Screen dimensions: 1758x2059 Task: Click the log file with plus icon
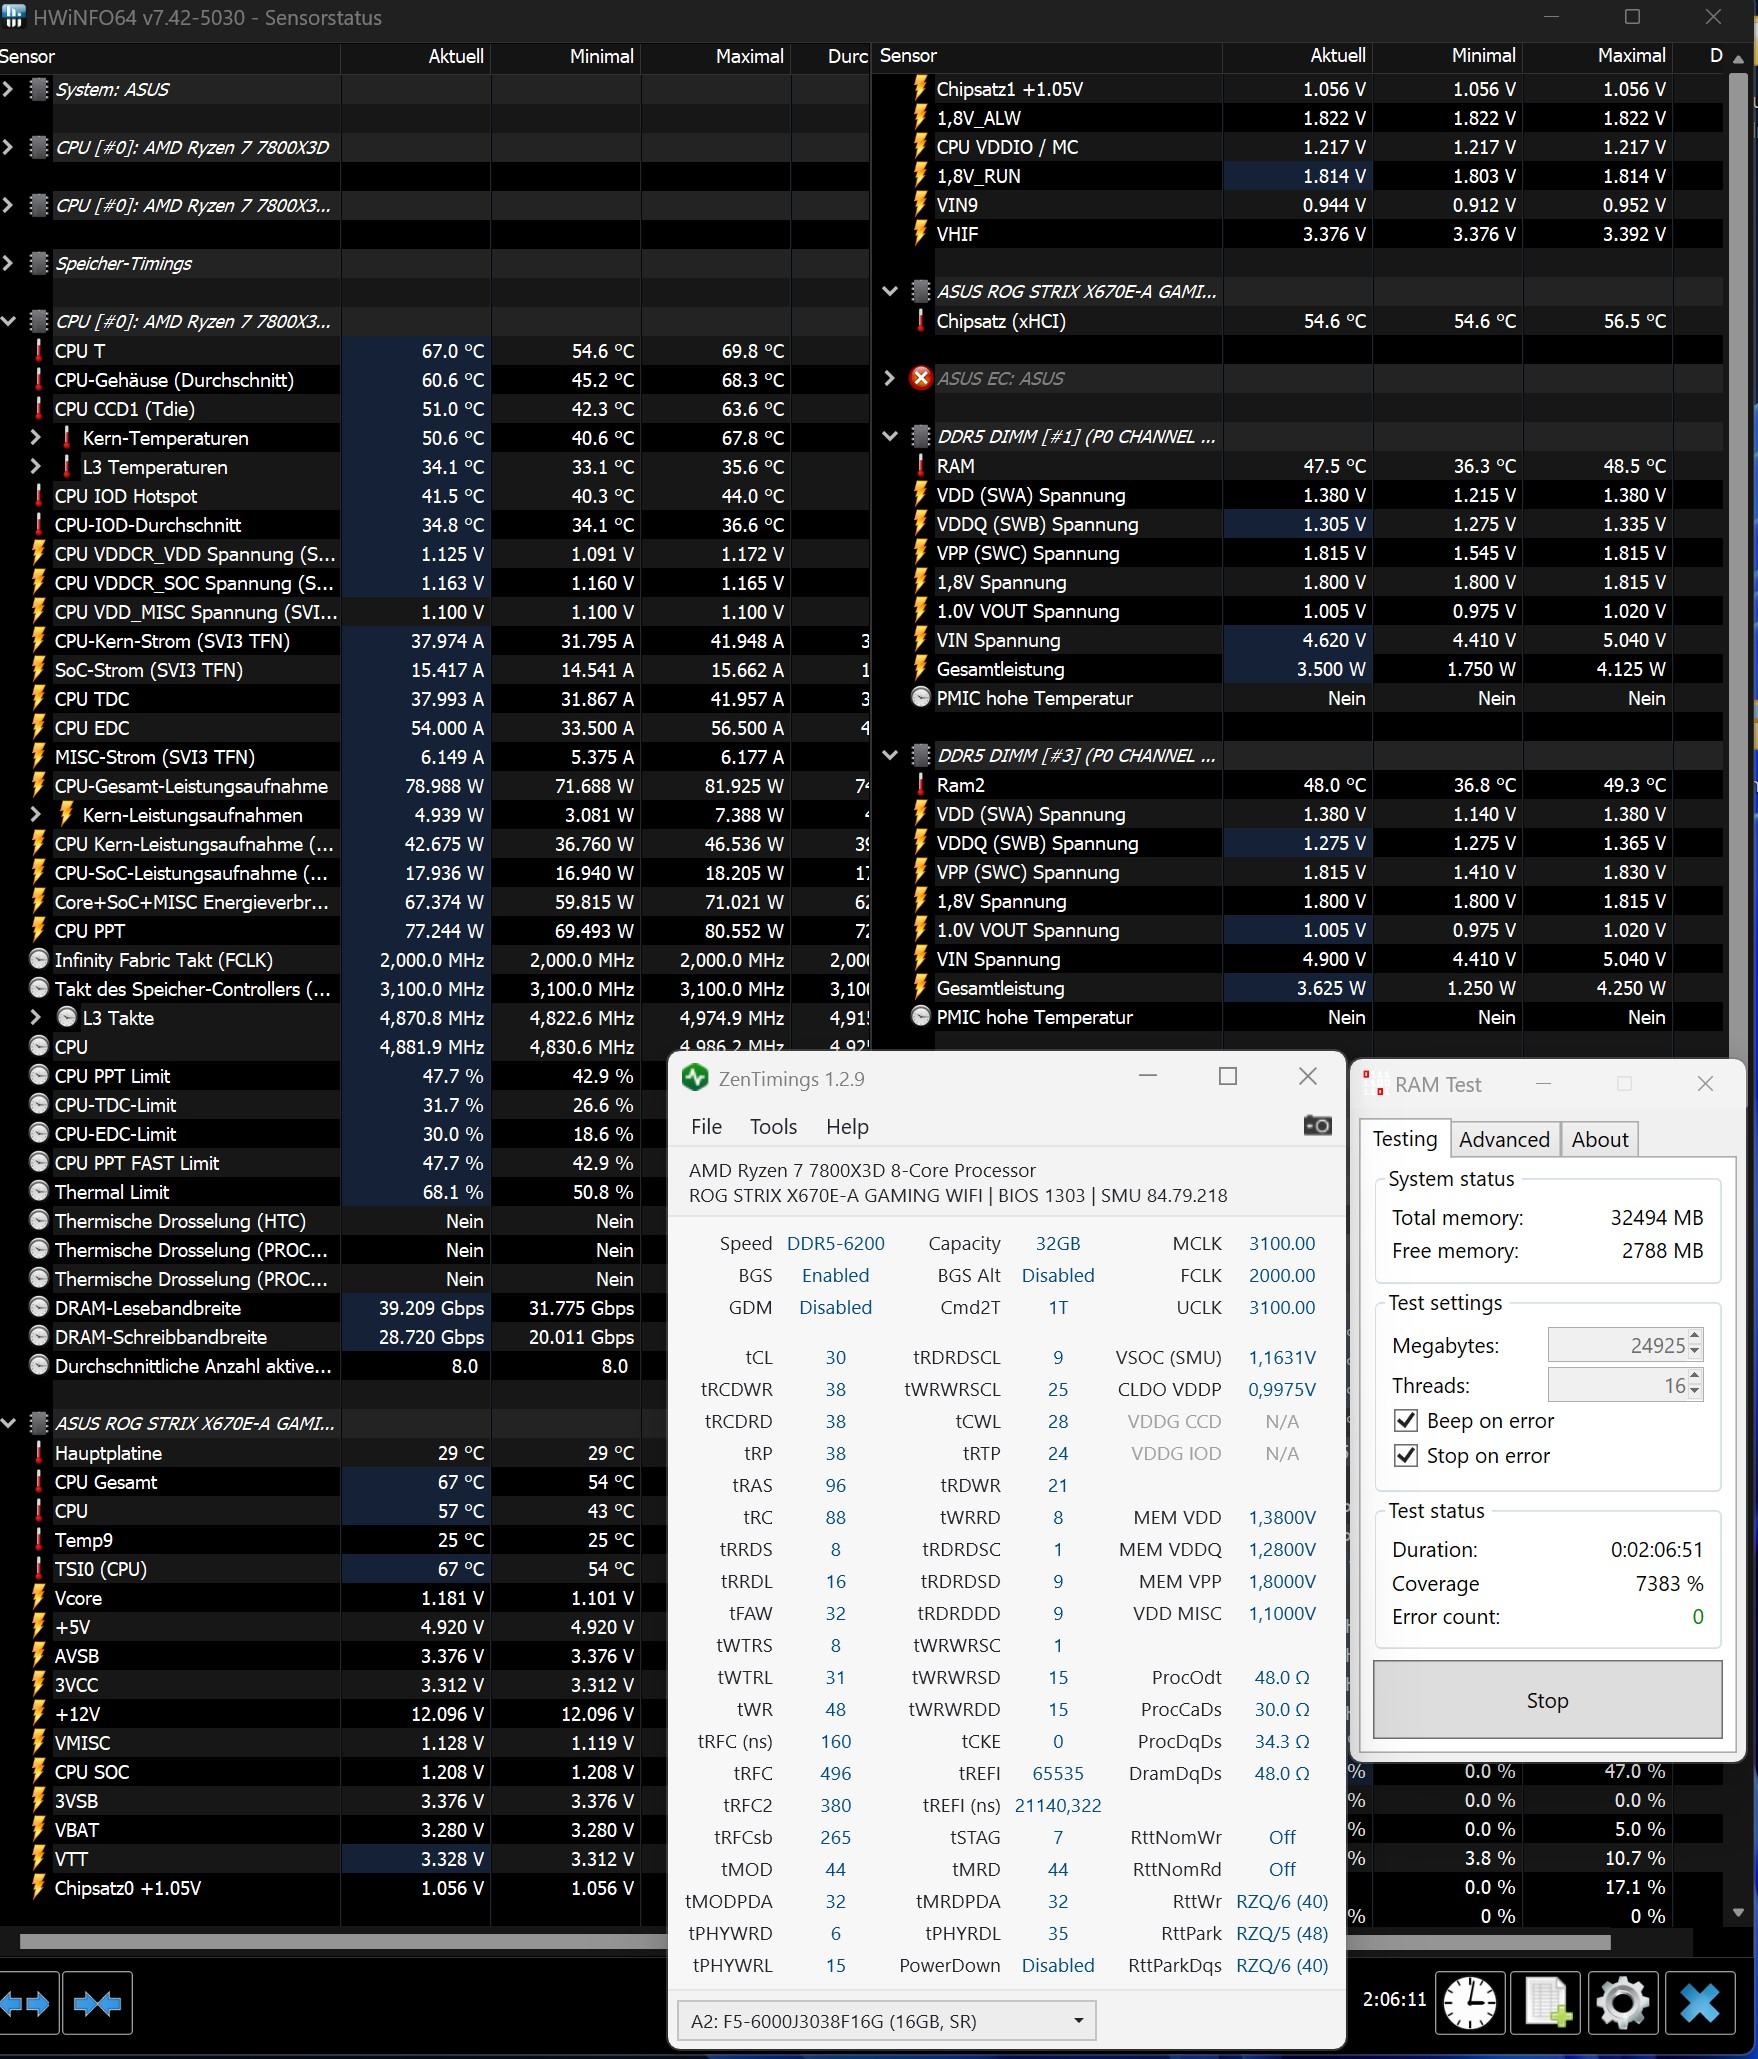click(1547, 2003)
